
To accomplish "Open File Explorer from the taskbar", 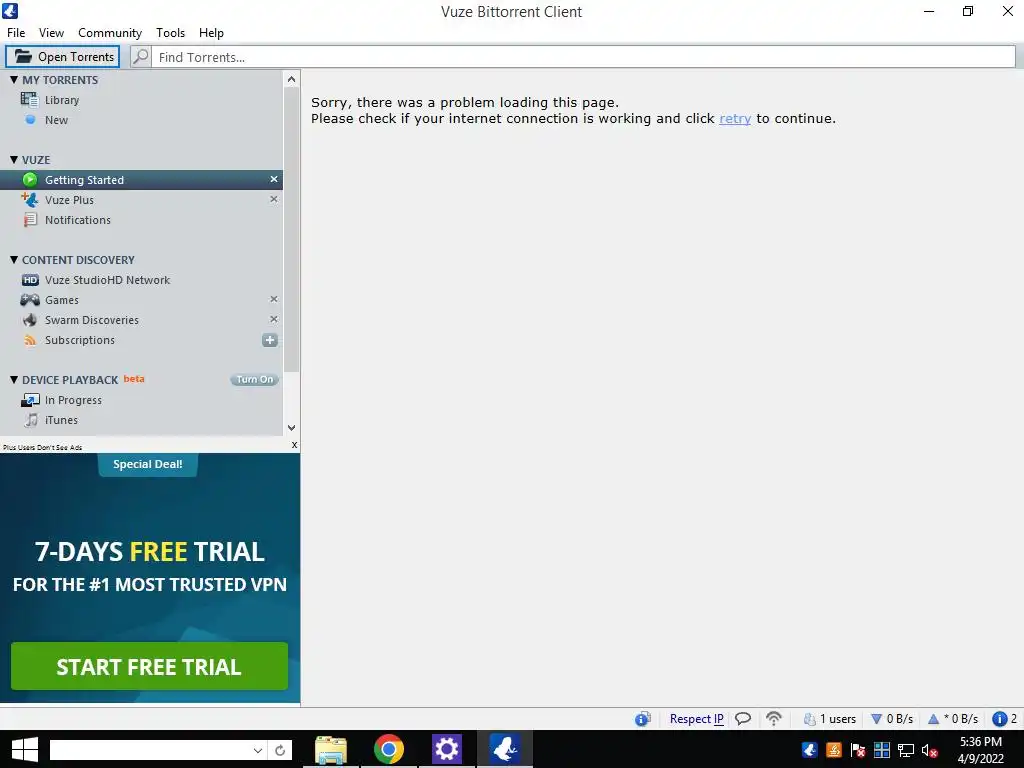I will tap(331, 749).
